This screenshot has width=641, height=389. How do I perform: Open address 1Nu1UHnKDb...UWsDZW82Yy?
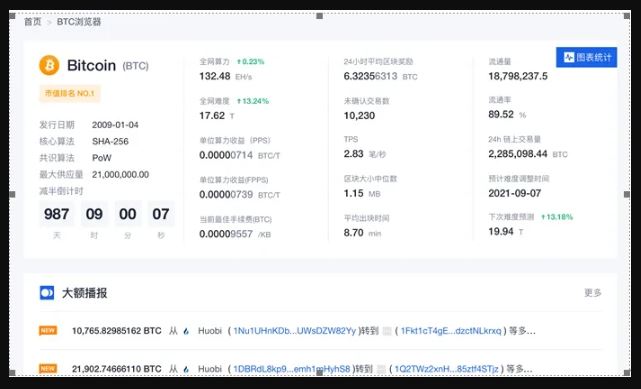[x=295, y=331]
